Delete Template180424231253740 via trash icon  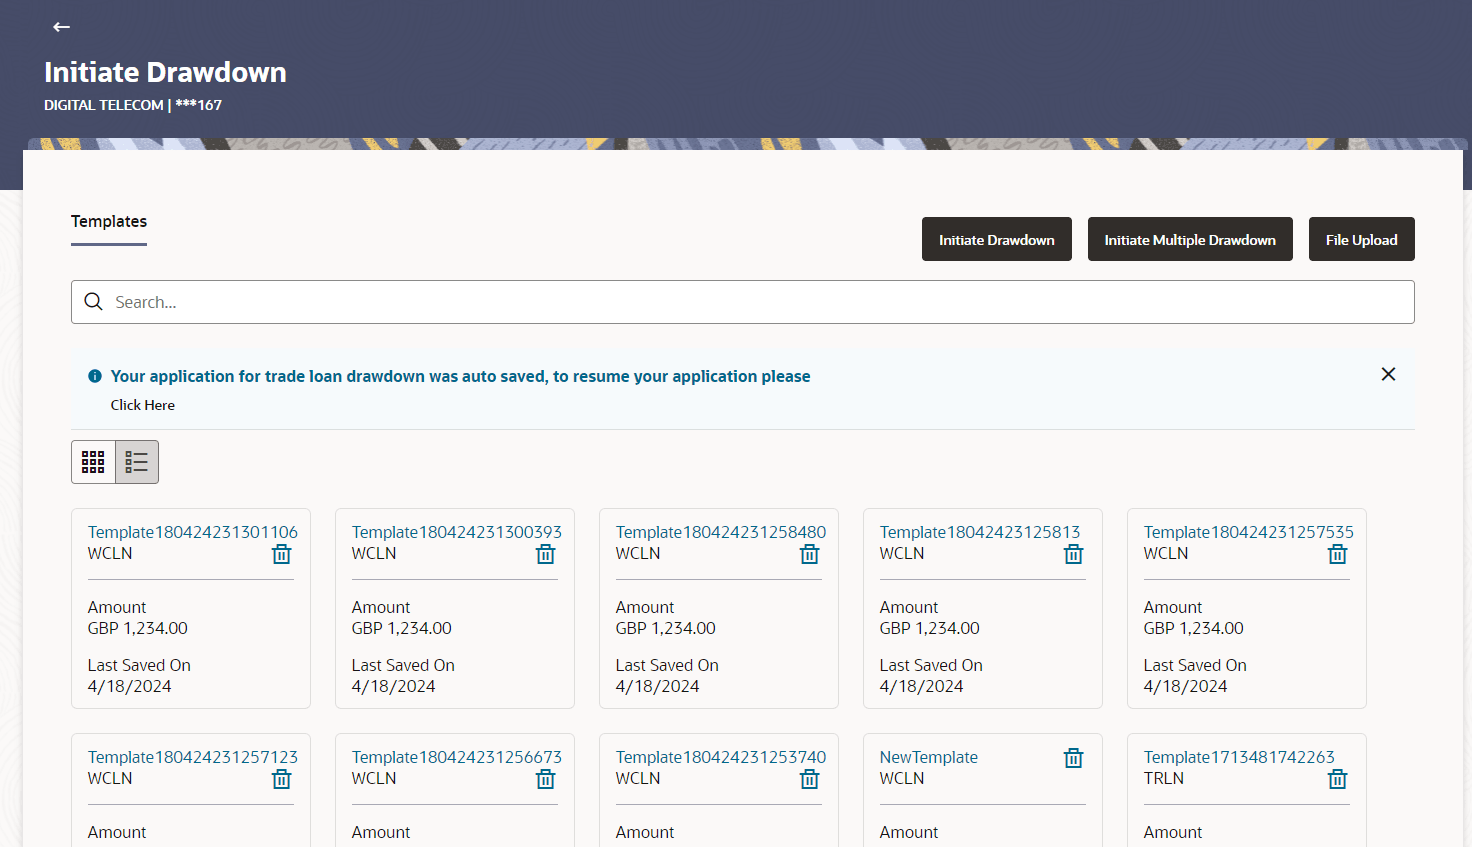tap(810, 779)
